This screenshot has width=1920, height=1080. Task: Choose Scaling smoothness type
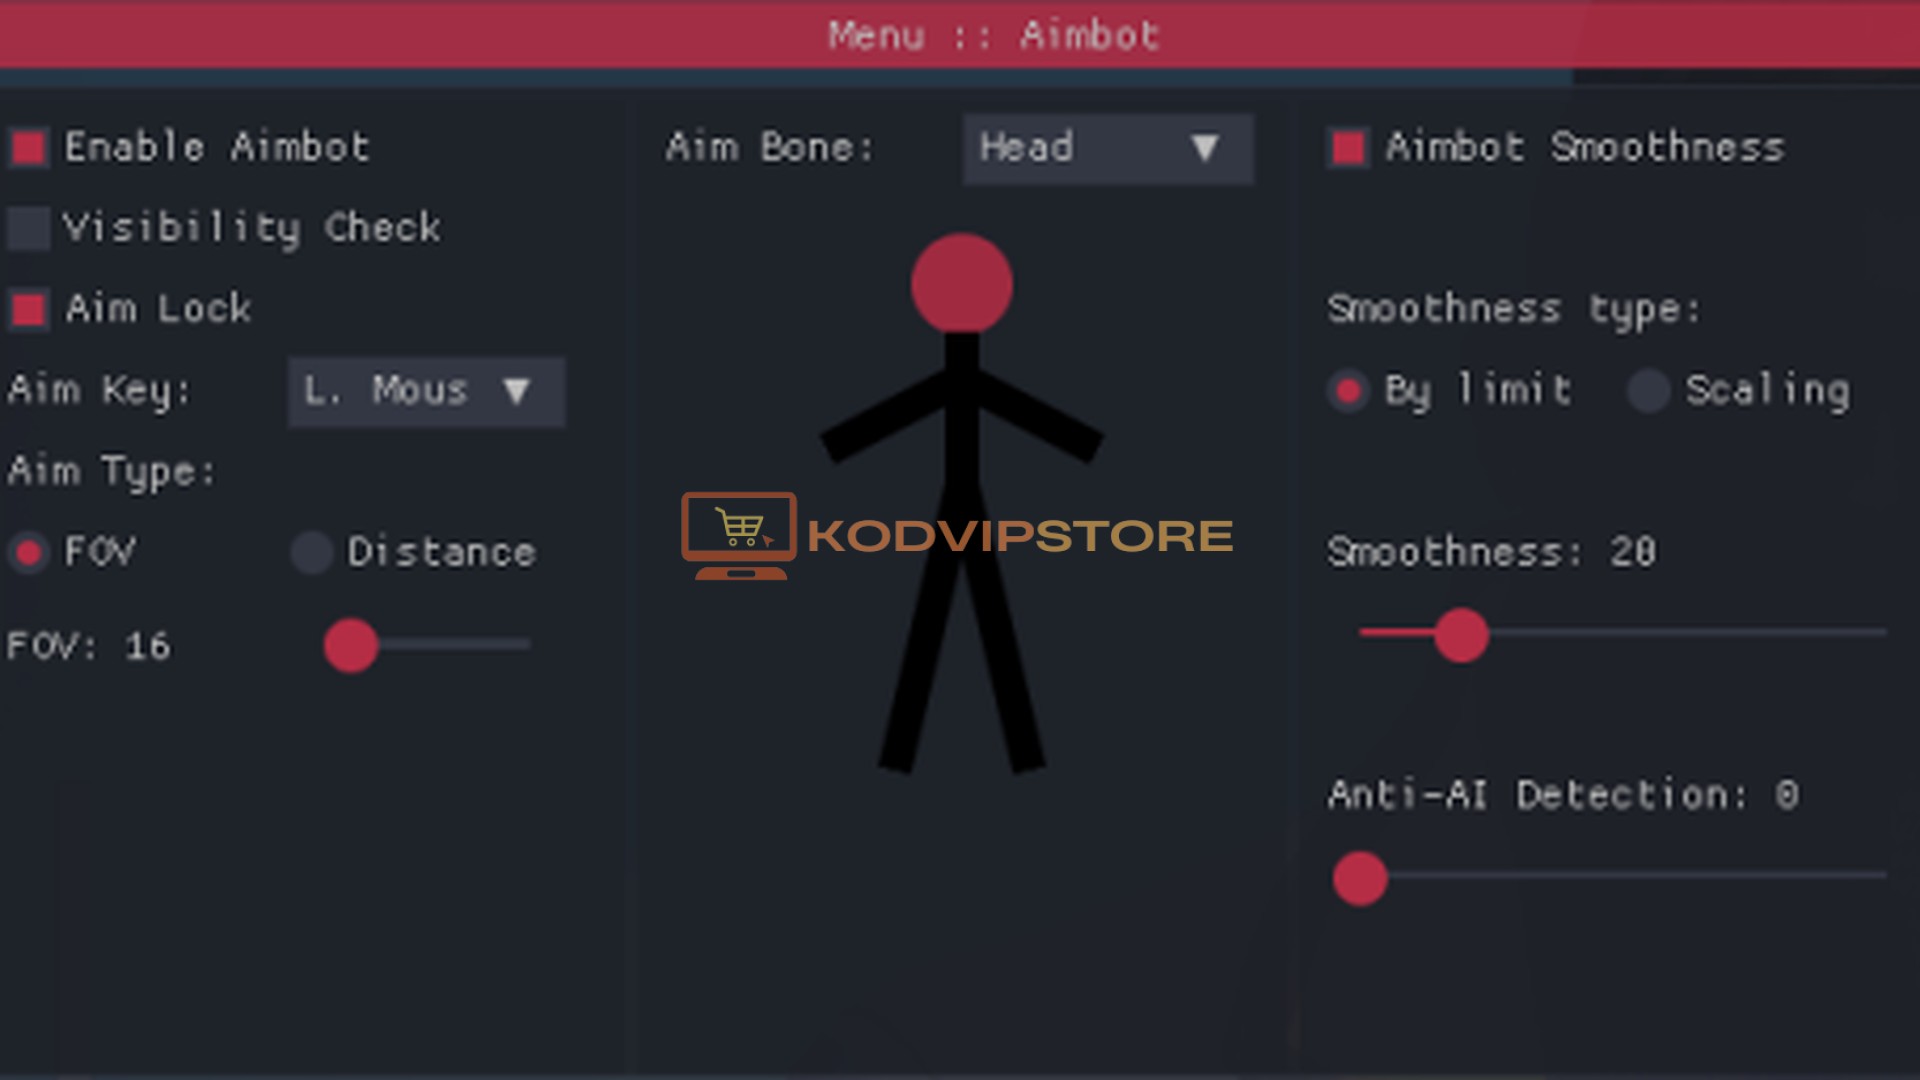(1648, 391)
